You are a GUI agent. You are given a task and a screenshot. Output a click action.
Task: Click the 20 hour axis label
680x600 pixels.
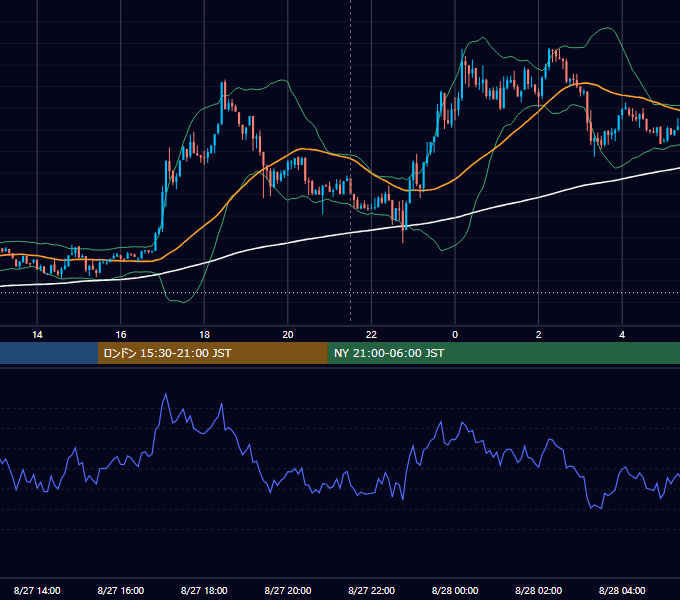tap(288, 334)
